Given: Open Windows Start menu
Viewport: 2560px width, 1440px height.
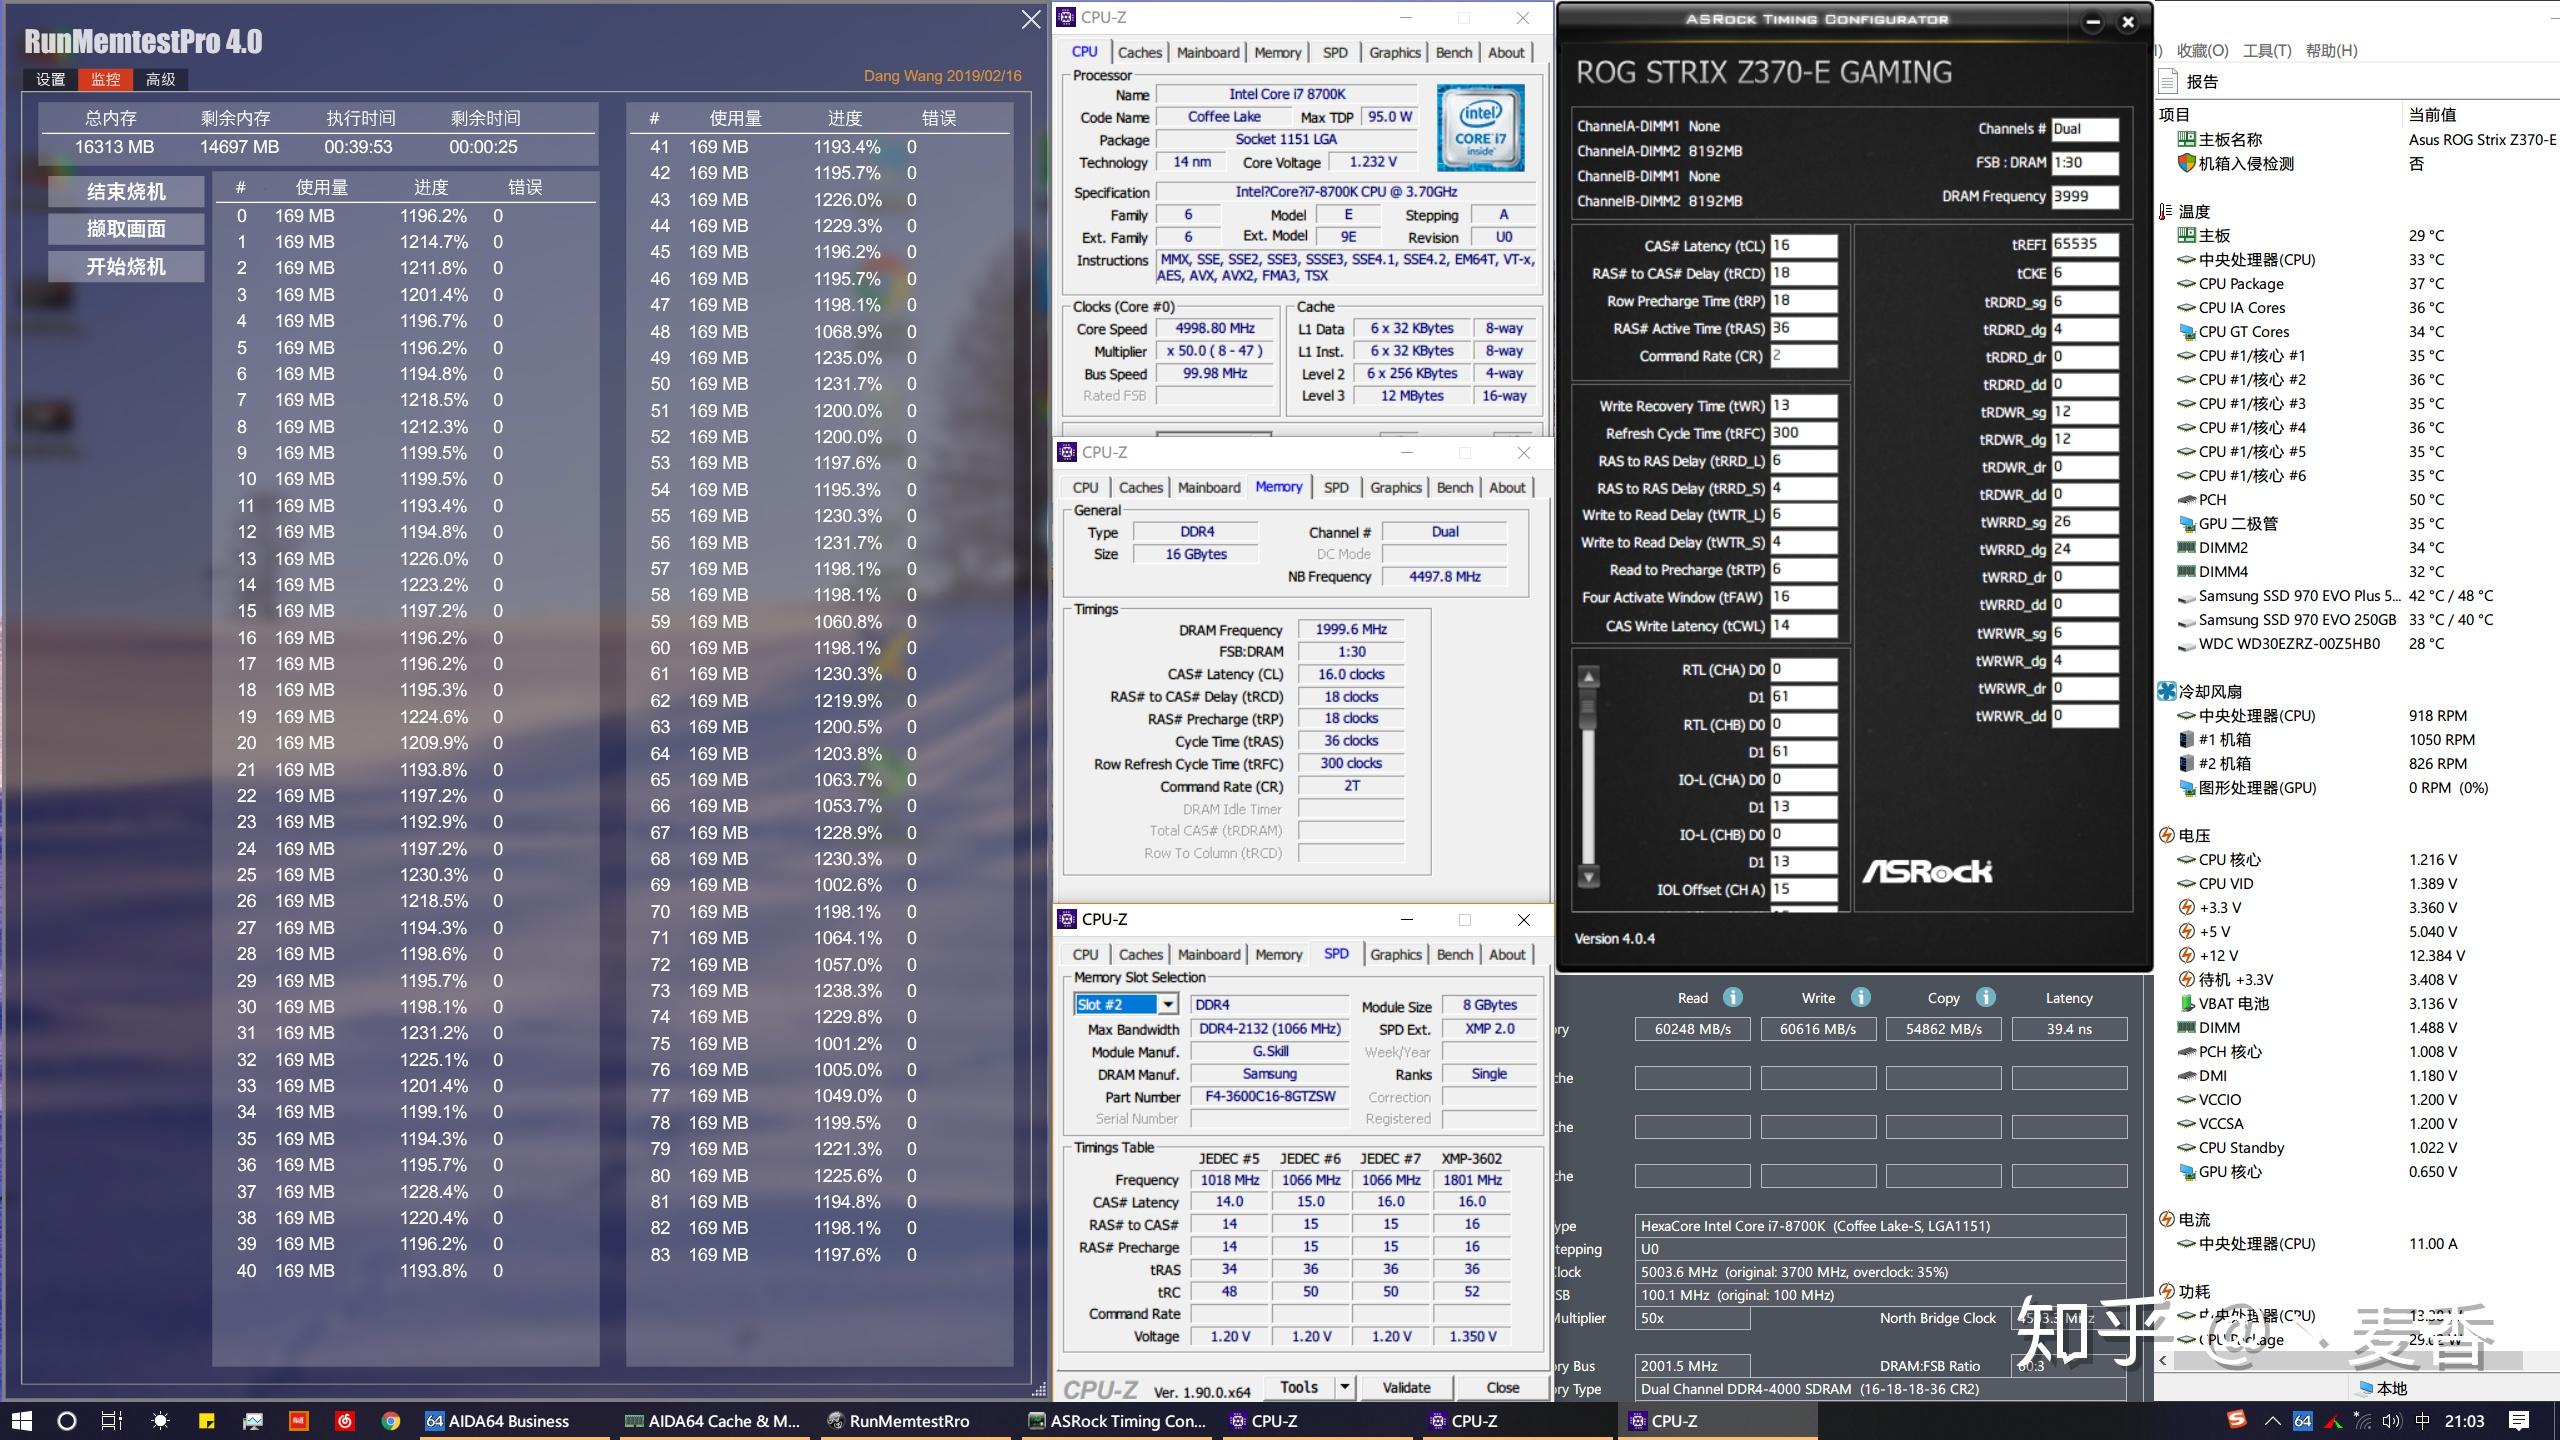Looking at the screenshot, I should (x=21, y=1420).
